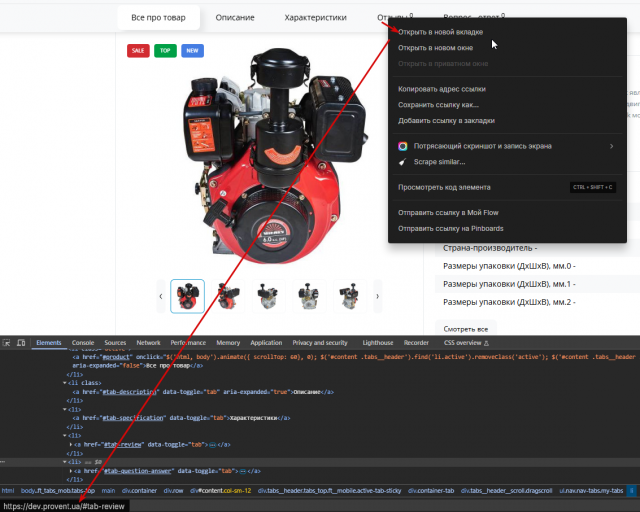
Task: Go to next thumbnail with right arrow
Action: tap(378, 296)
